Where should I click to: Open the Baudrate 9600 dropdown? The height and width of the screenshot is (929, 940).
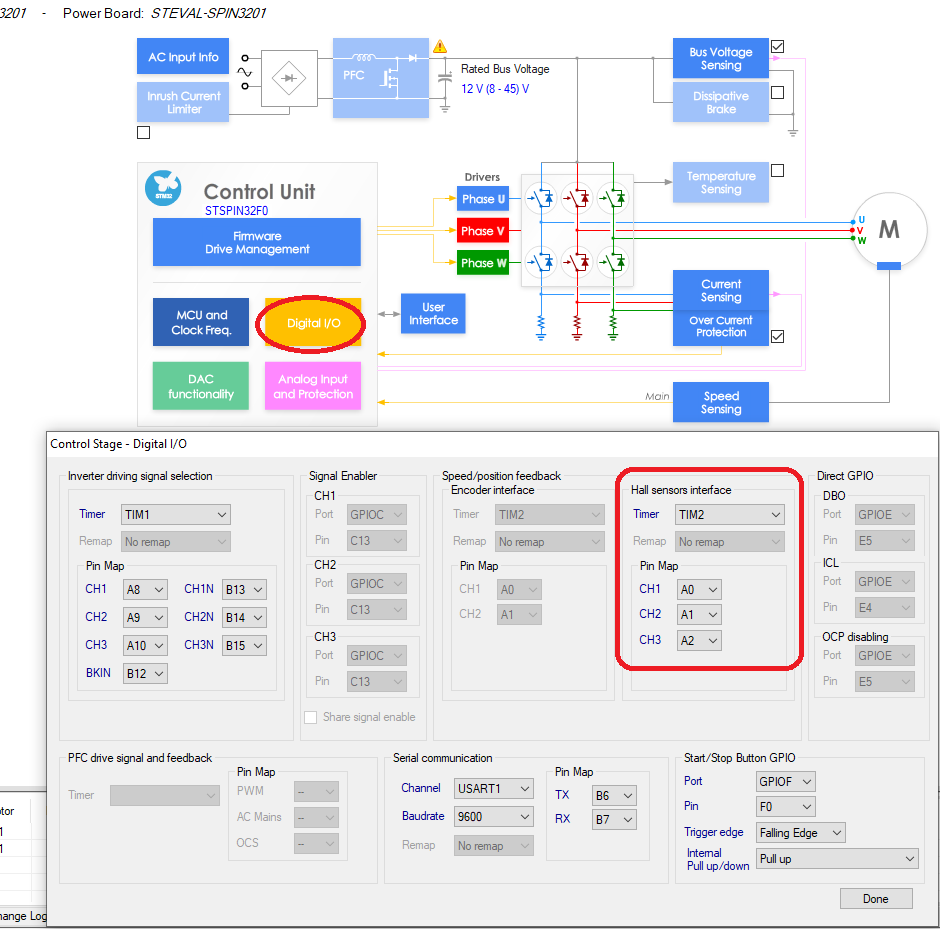coord(494,817)
